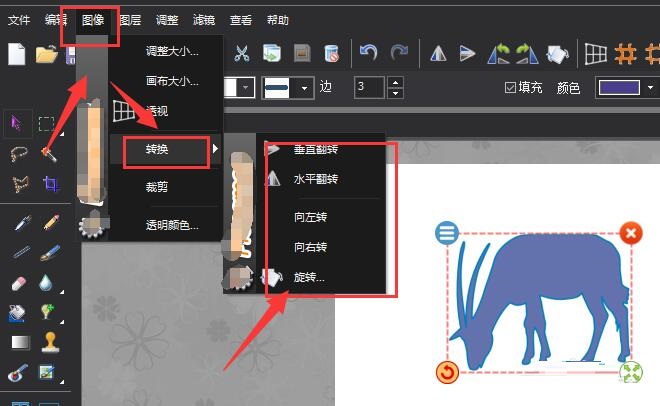
Task: Click the redo arrow icon
Action: pyautogui.click(x=399, y=52)
